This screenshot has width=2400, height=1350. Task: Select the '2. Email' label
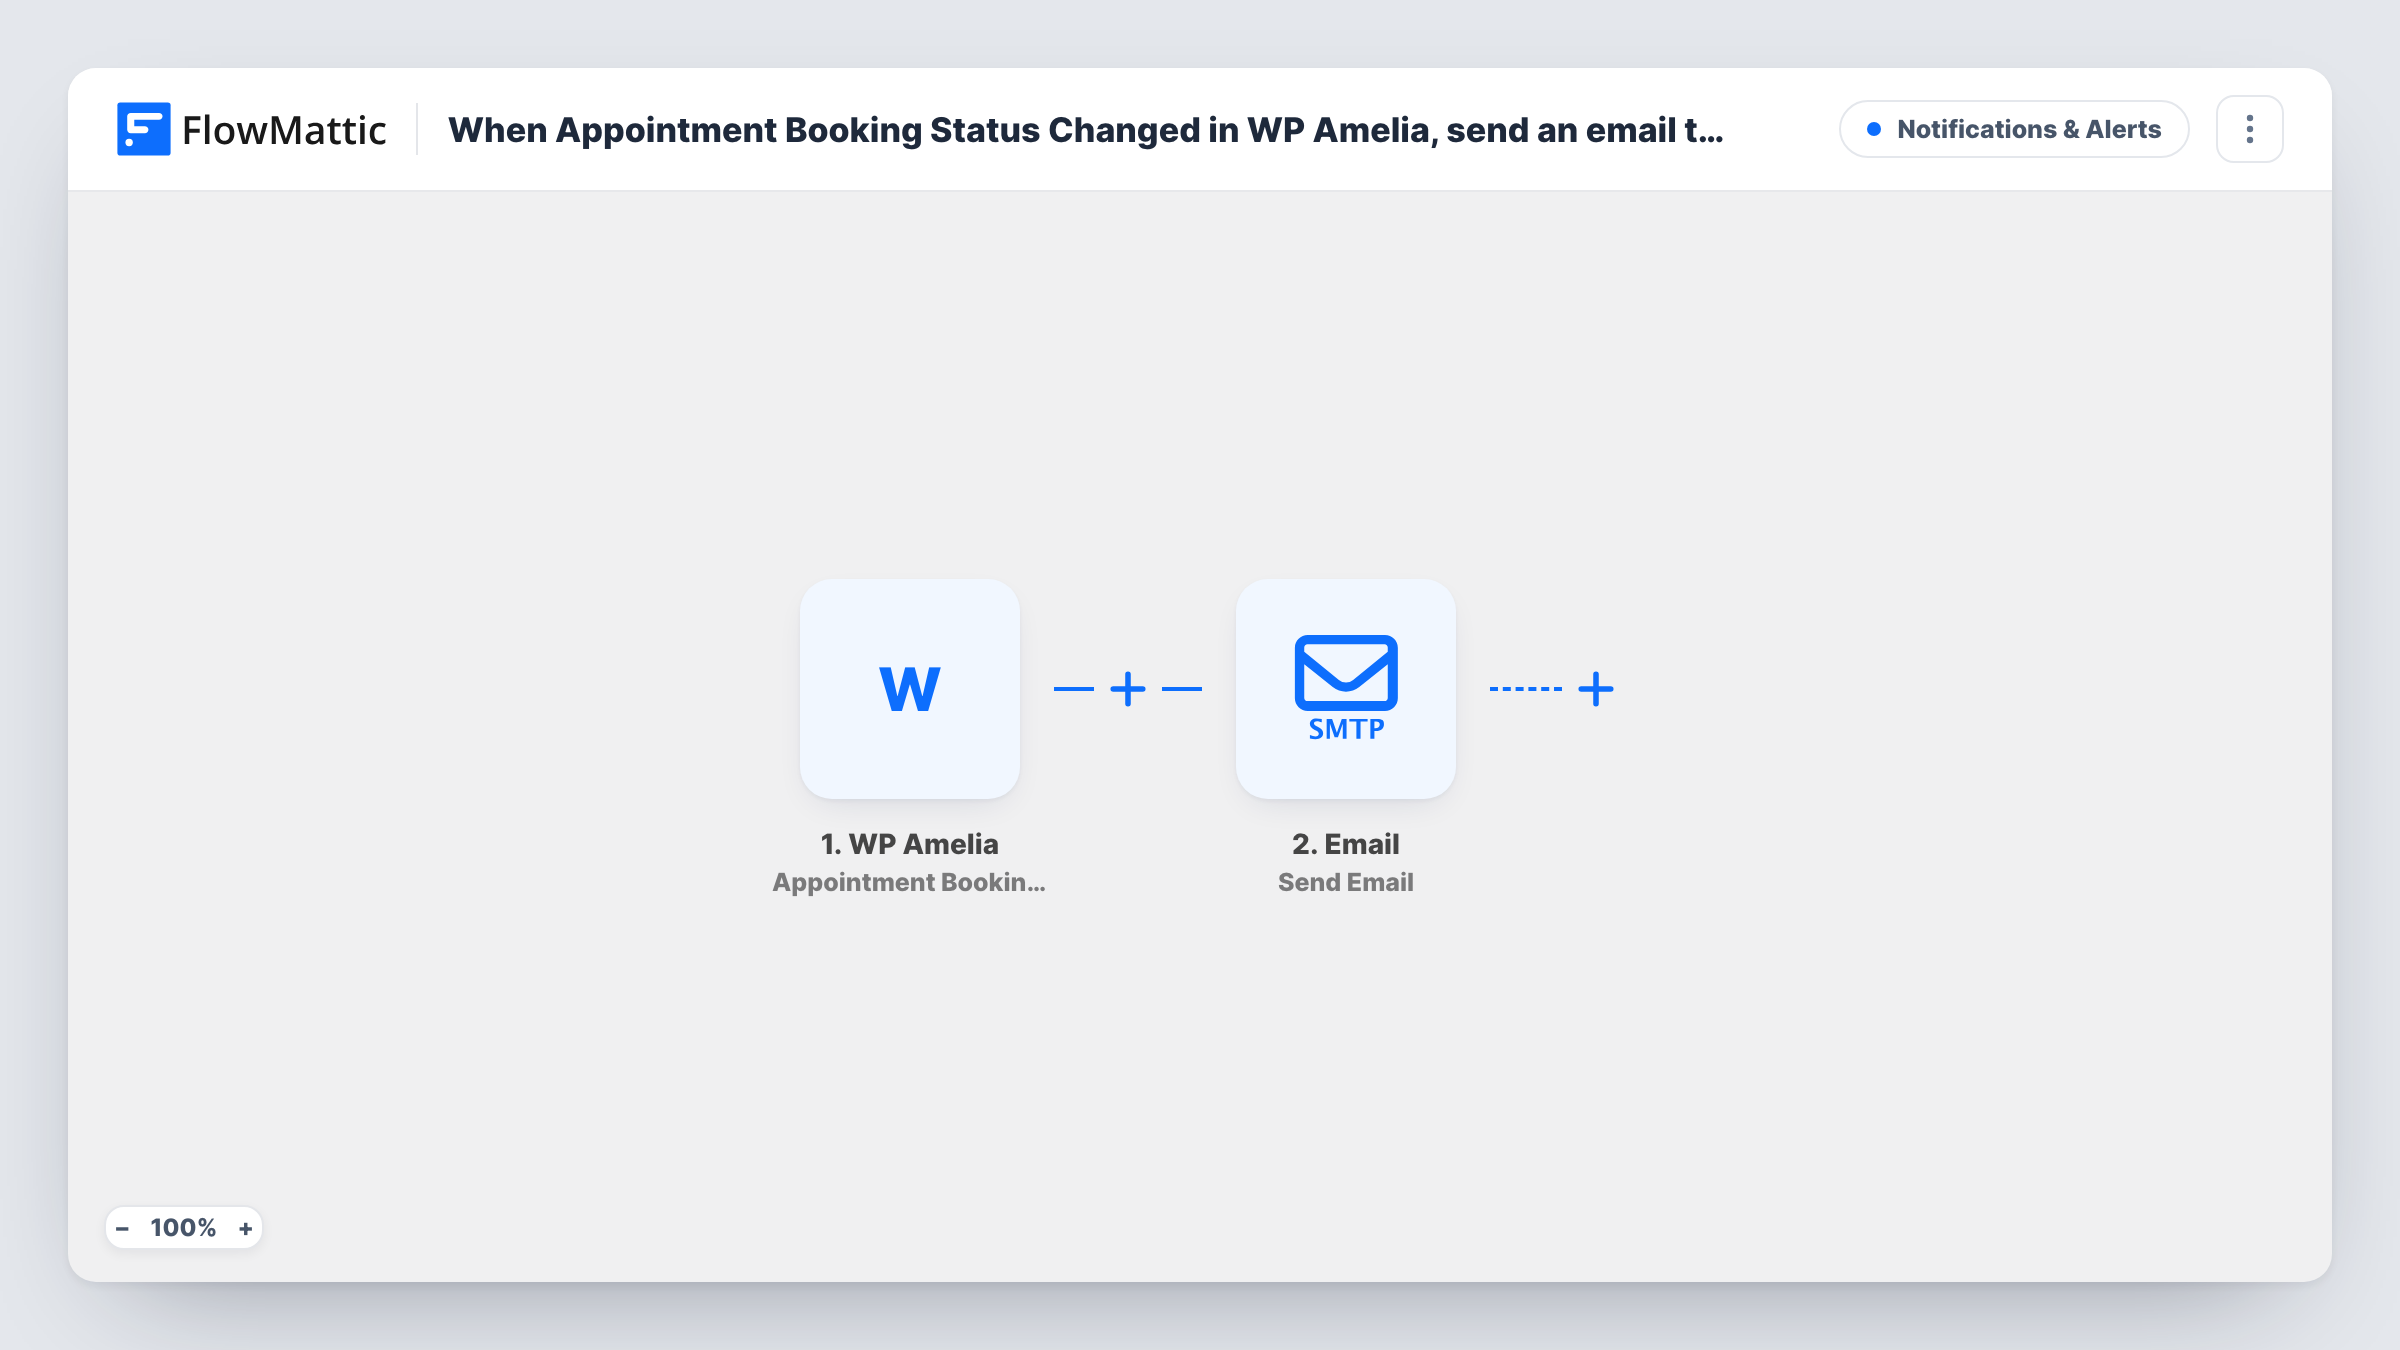(1346, 844)
